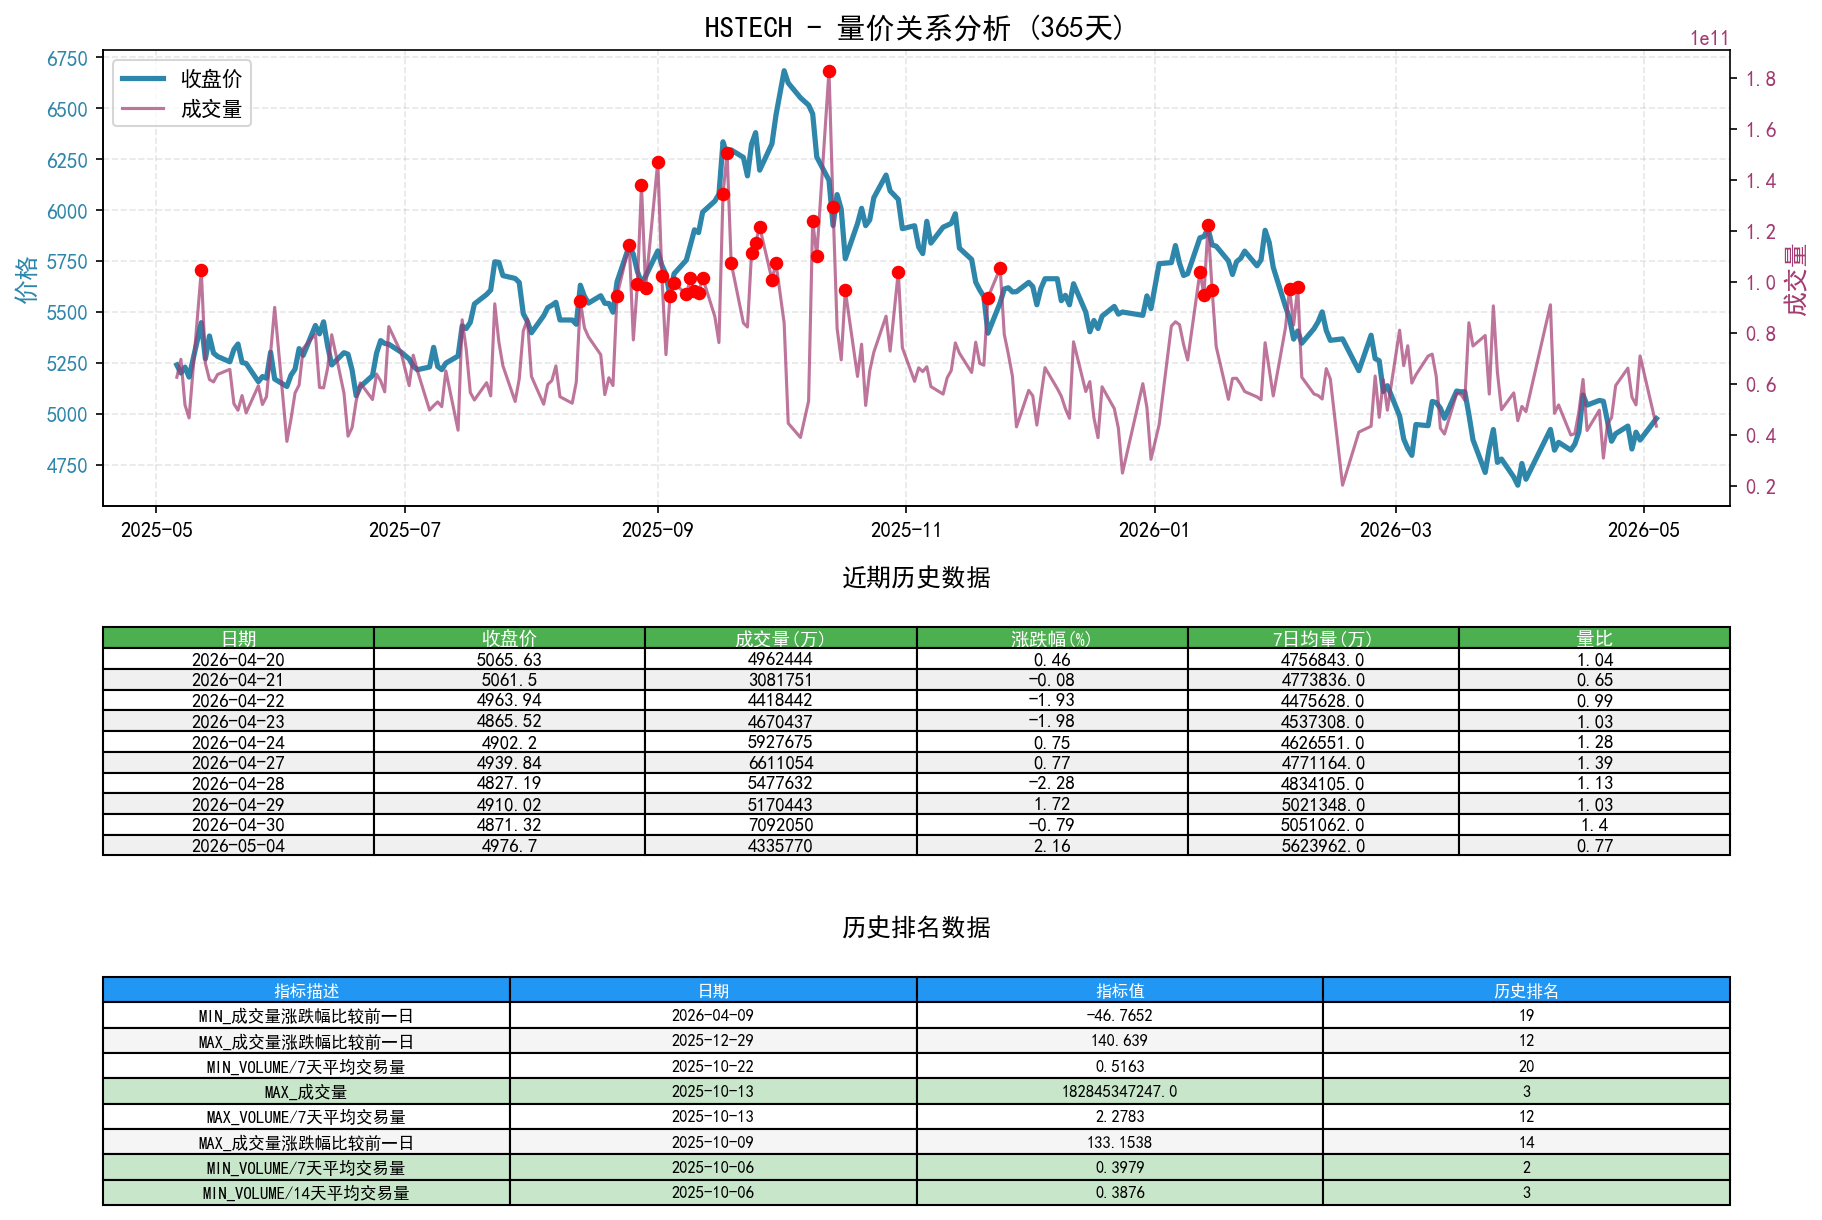Click the 量比 column header
The width and height of the screenshot is (1822, 1220).
click(x=1594, y=638)
